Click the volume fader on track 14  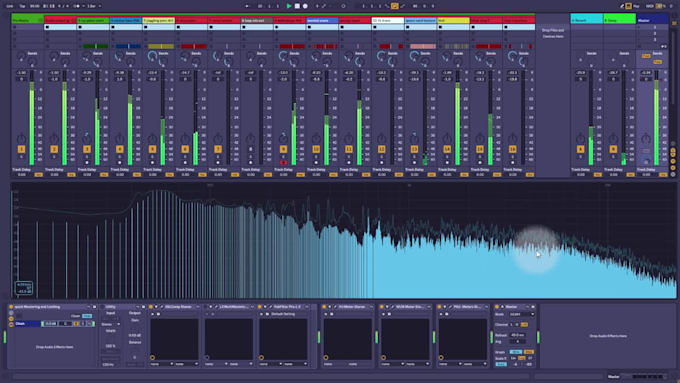pyautogui.click(x=457, y=117)
